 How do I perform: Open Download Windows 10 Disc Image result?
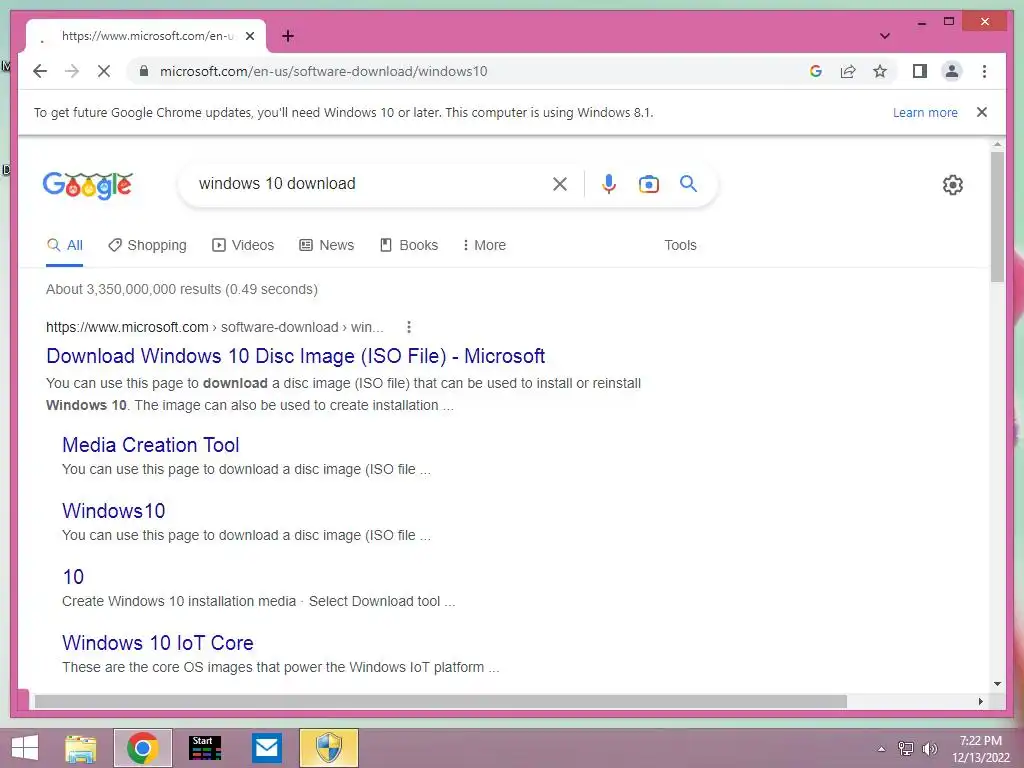(x=295, y=356)
